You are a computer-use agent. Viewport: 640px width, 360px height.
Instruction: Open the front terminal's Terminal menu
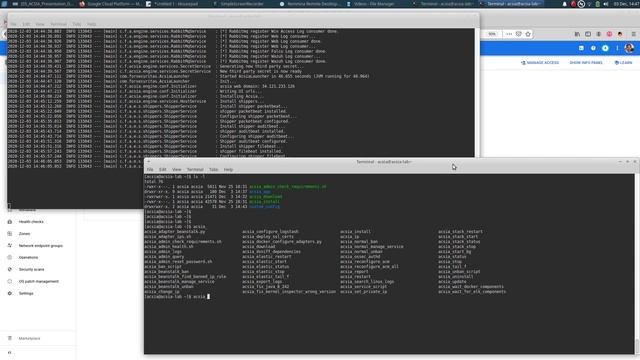(x=195, y=169)
